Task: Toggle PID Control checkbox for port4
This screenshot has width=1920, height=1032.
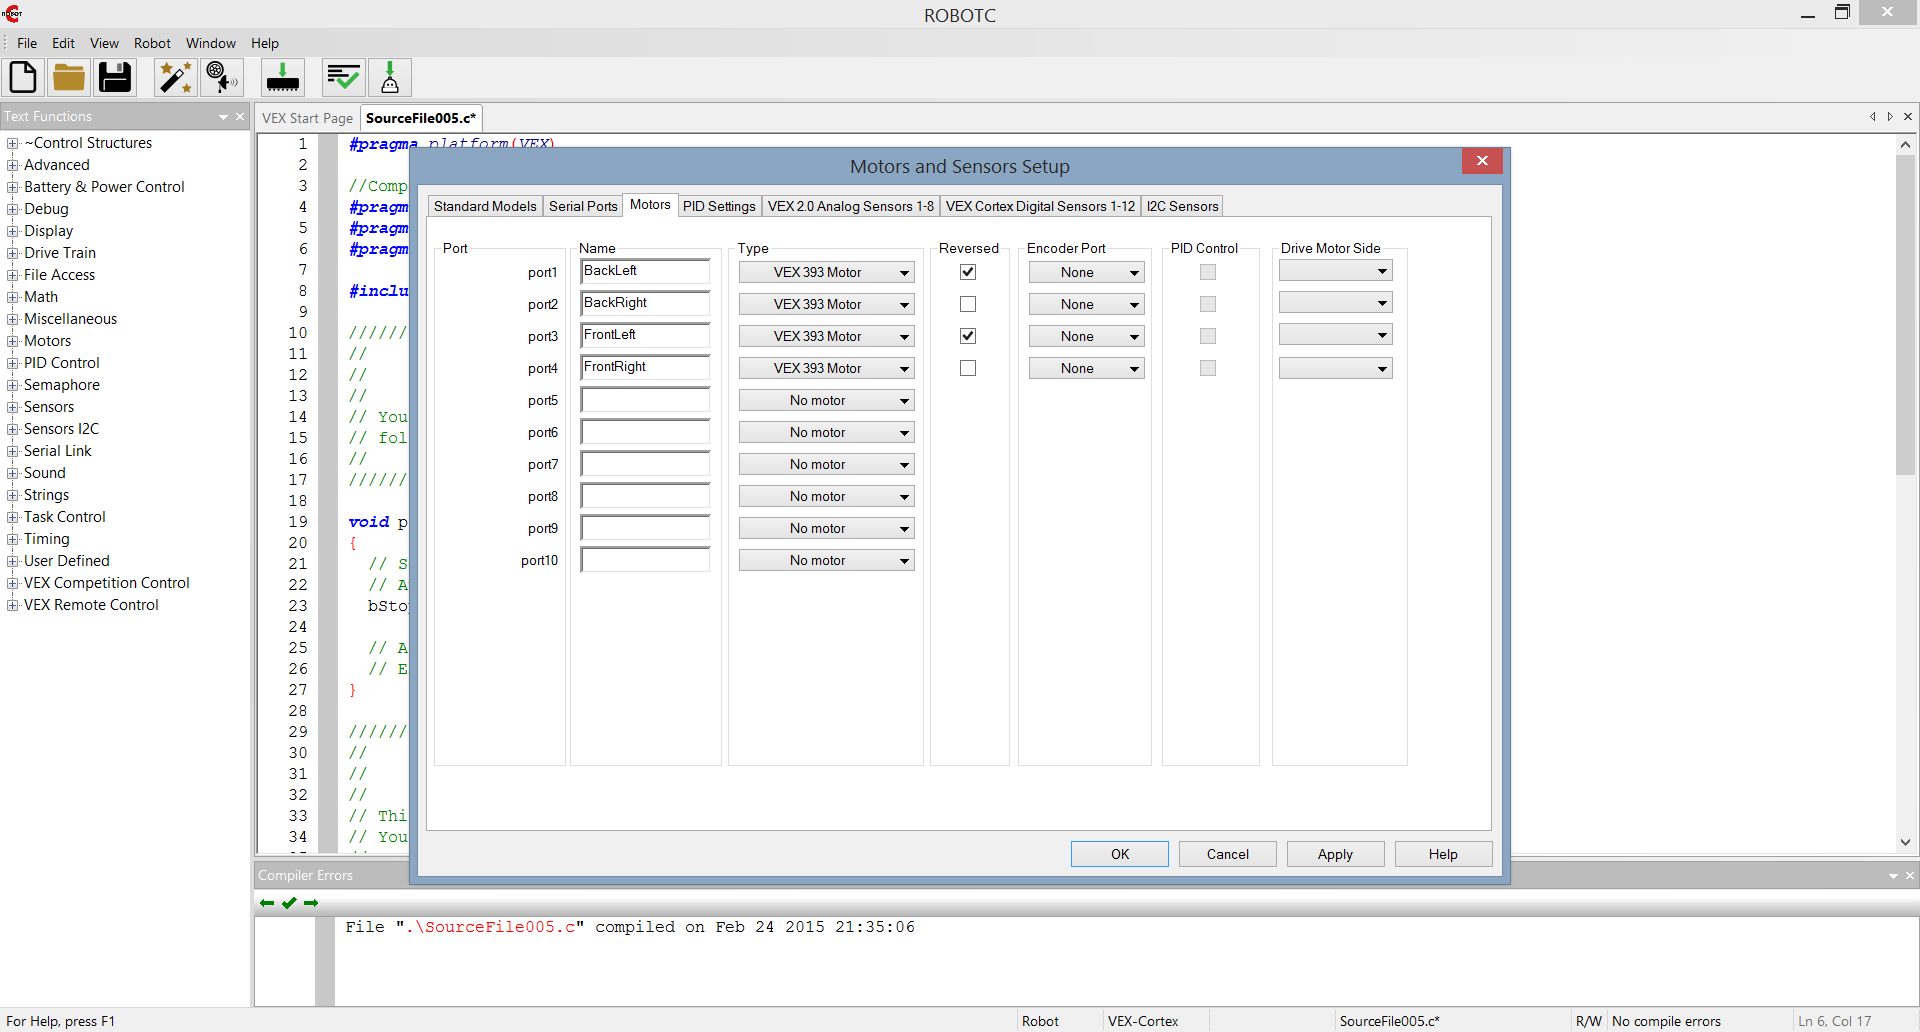Action: (x=1208, y=368)
